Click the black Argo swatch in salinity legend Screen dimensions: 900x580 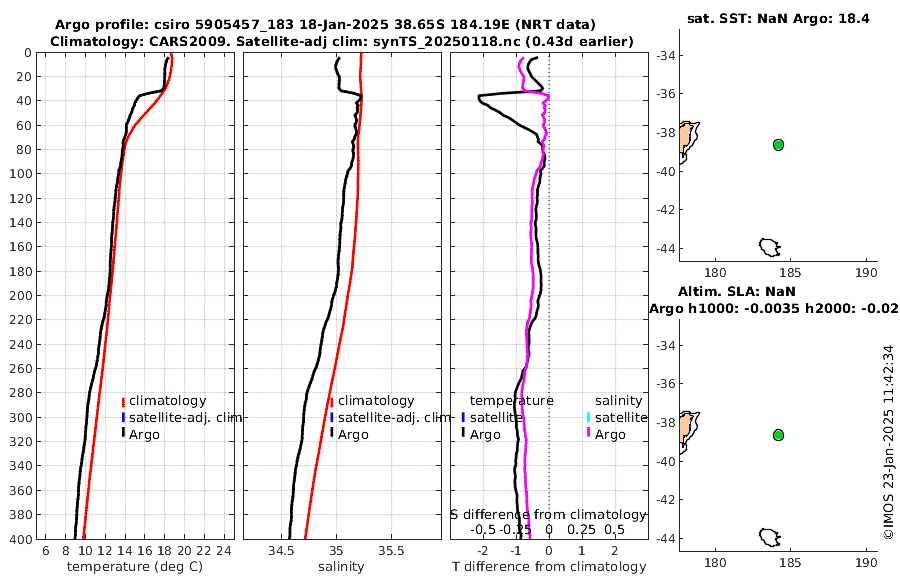click(x=332, y=432)
